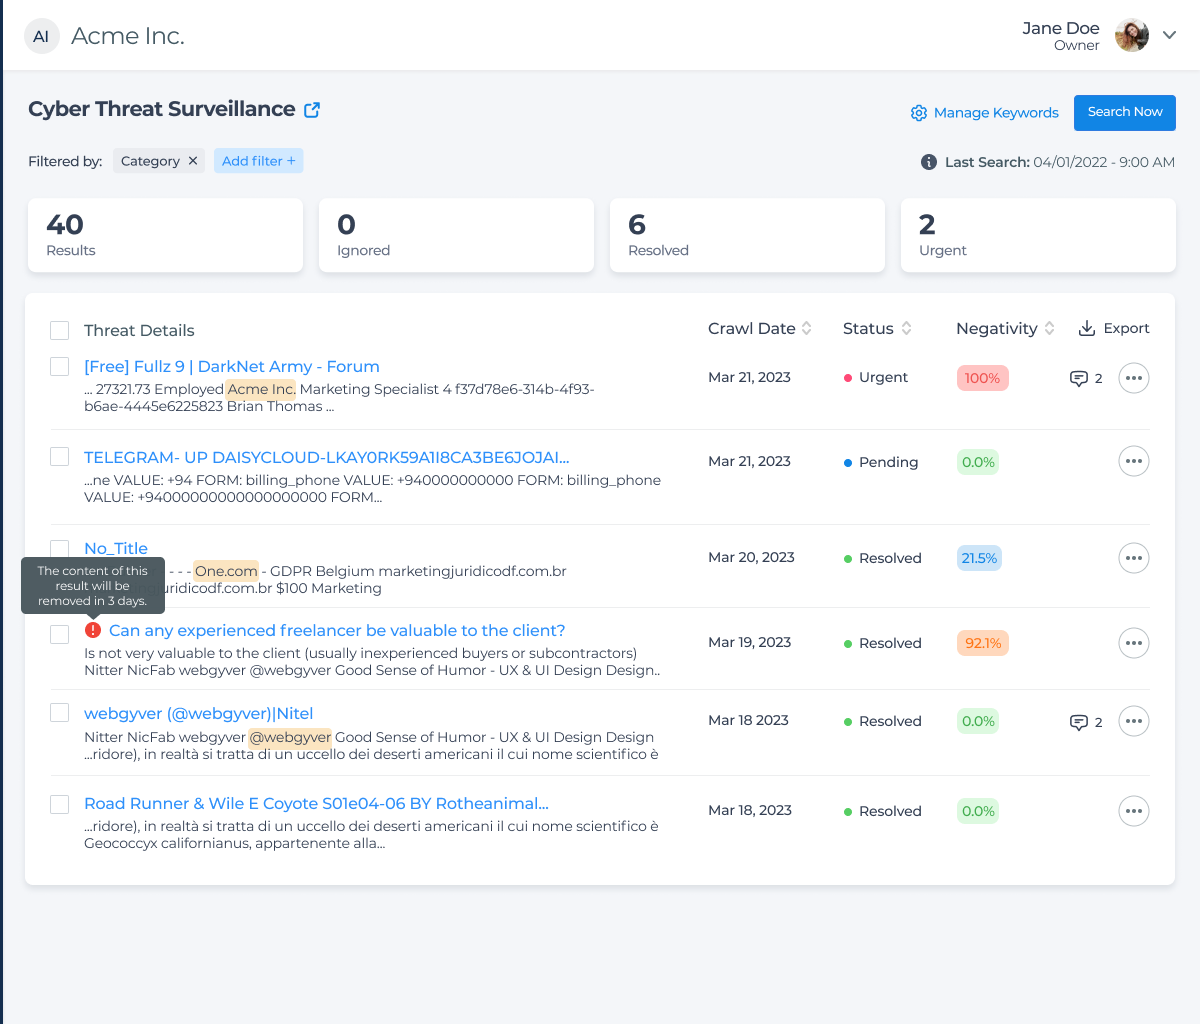Click the 100% negativity badge

982,378
